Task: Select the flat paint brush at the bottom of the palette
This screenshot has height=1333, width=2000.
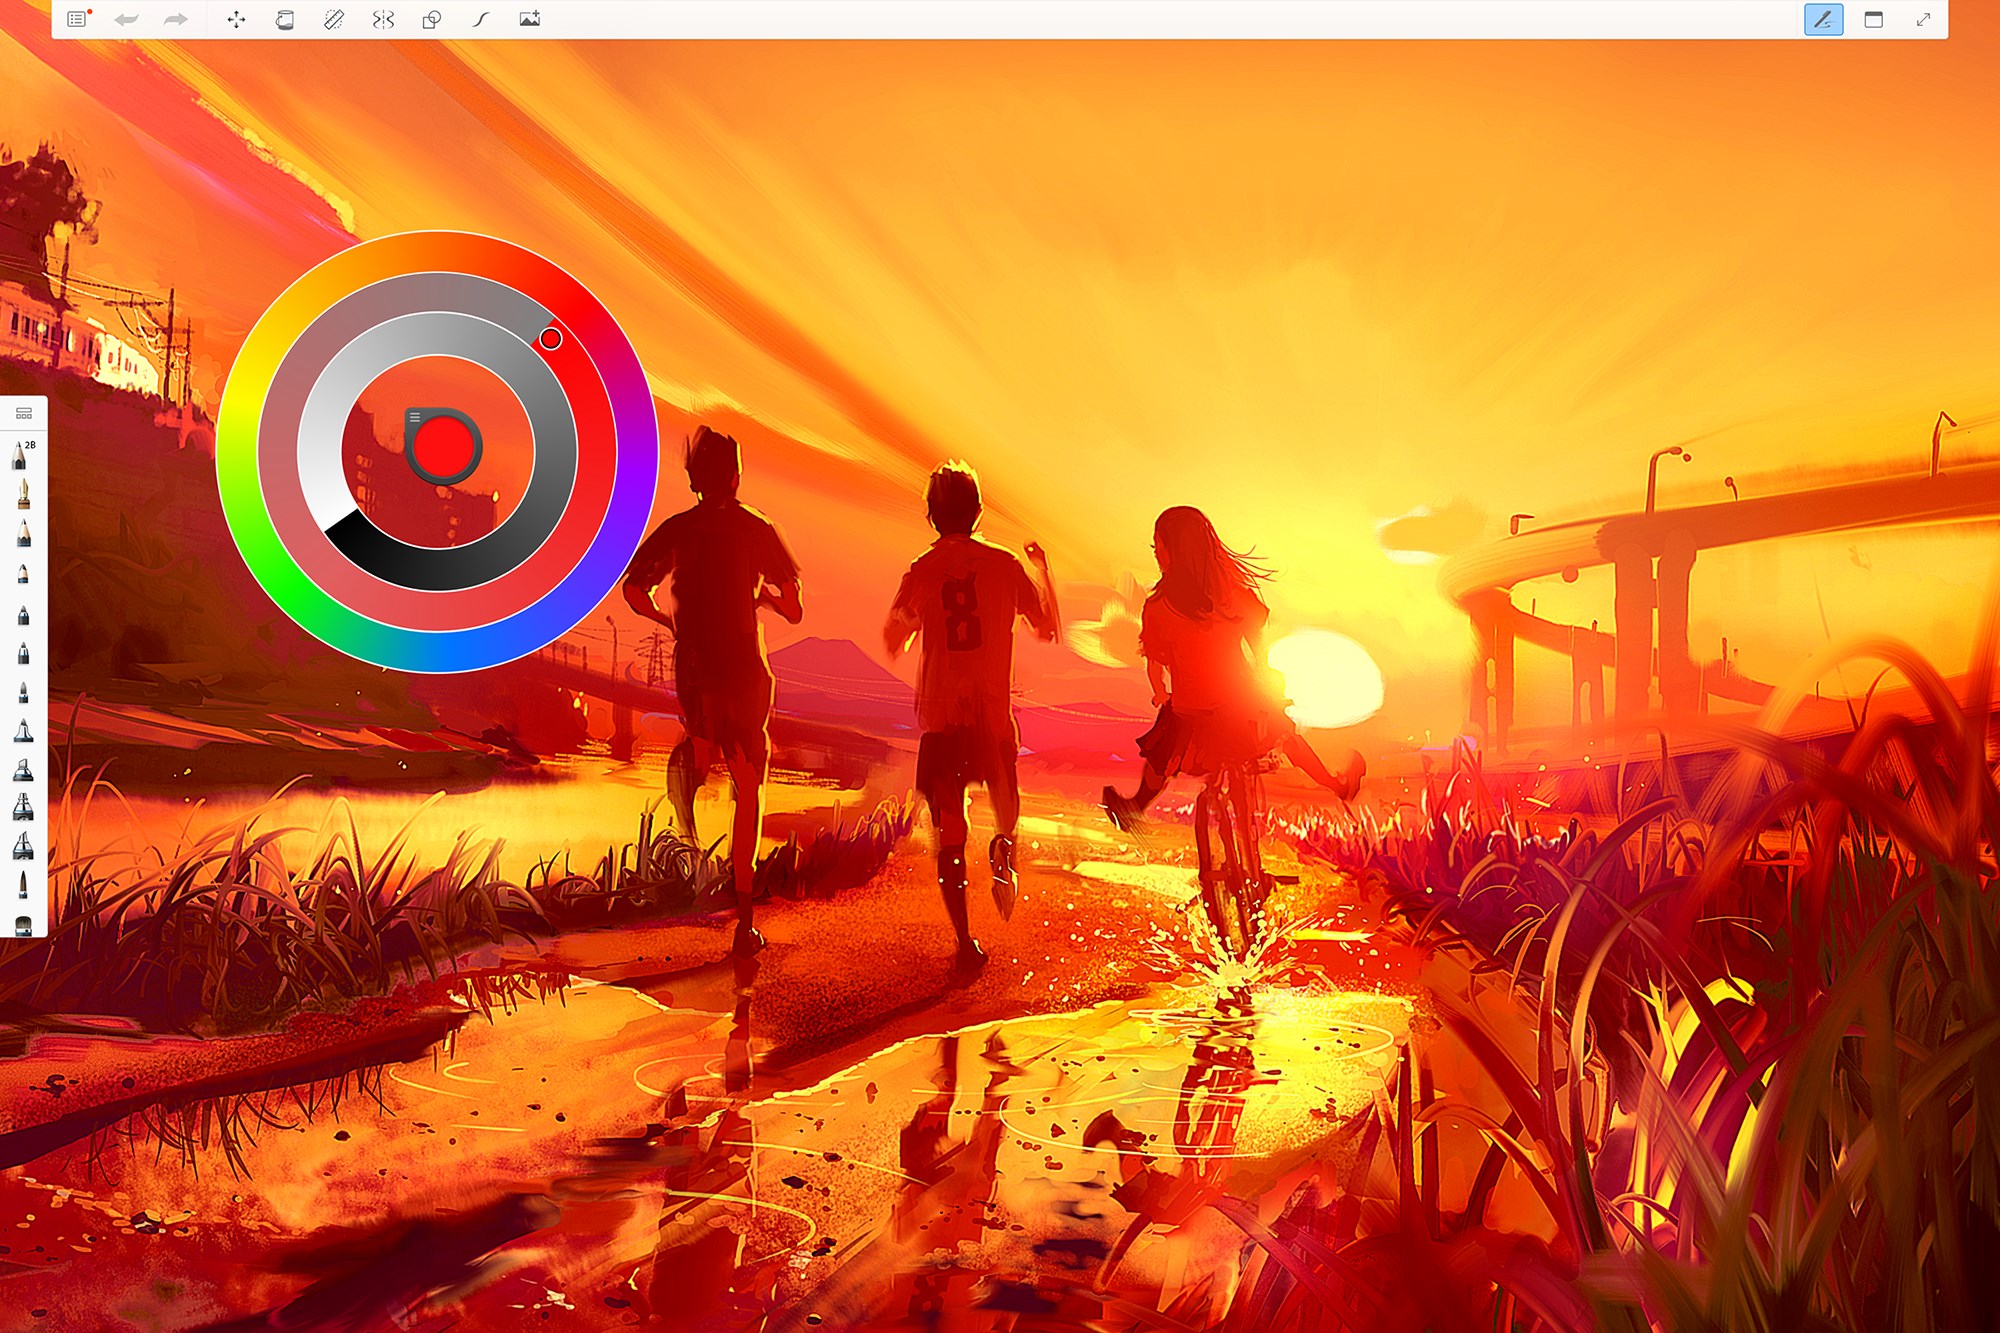Action: 23,925
